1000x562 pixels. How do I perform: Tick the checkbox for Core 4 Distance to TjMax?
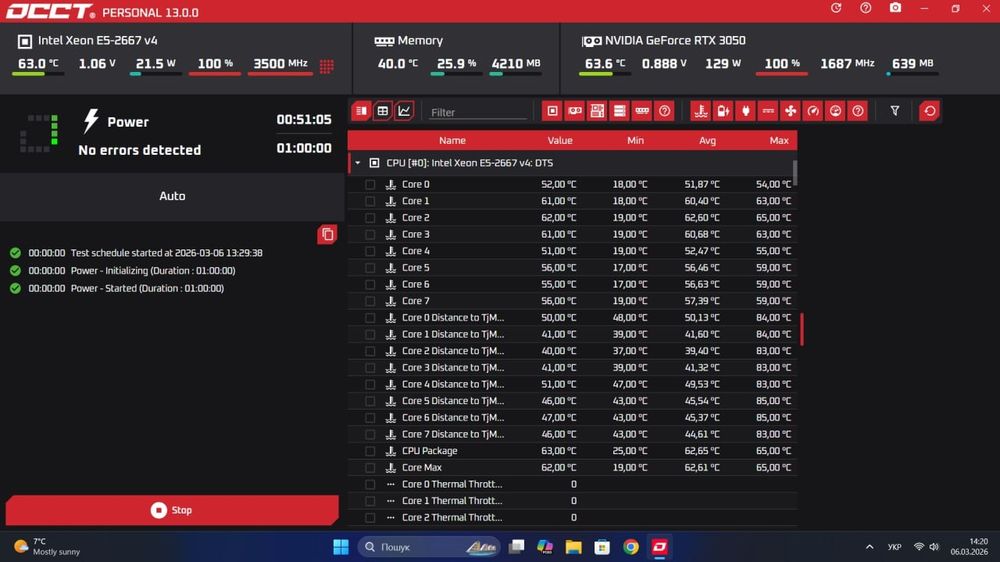coord(370,384)
